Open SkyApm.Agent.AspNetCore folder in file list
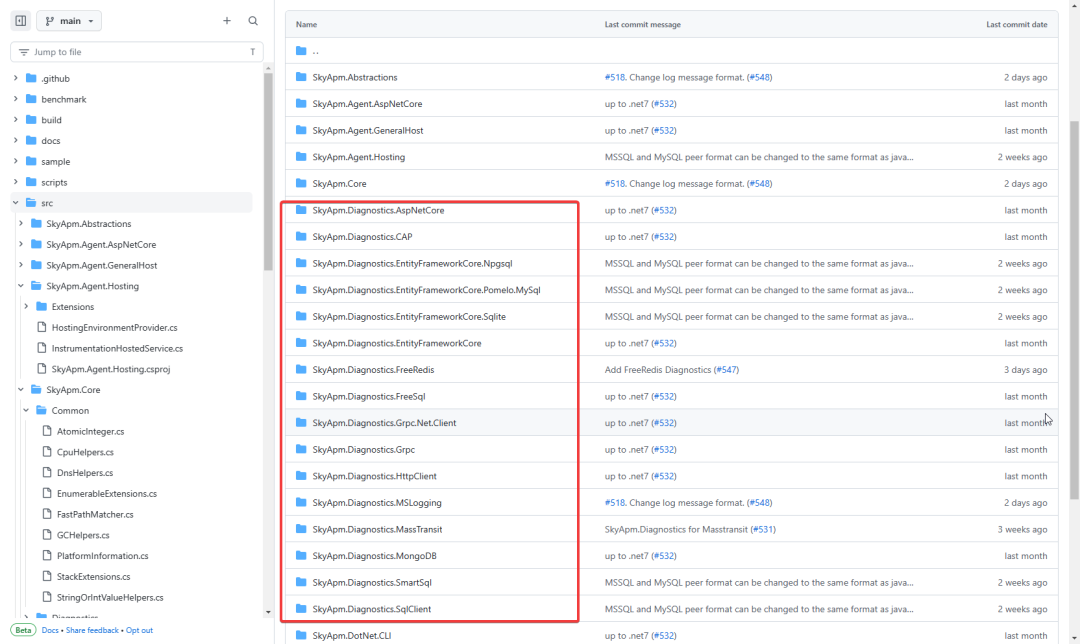This screenshot has width=1080, height=644. tap(367, 104)
